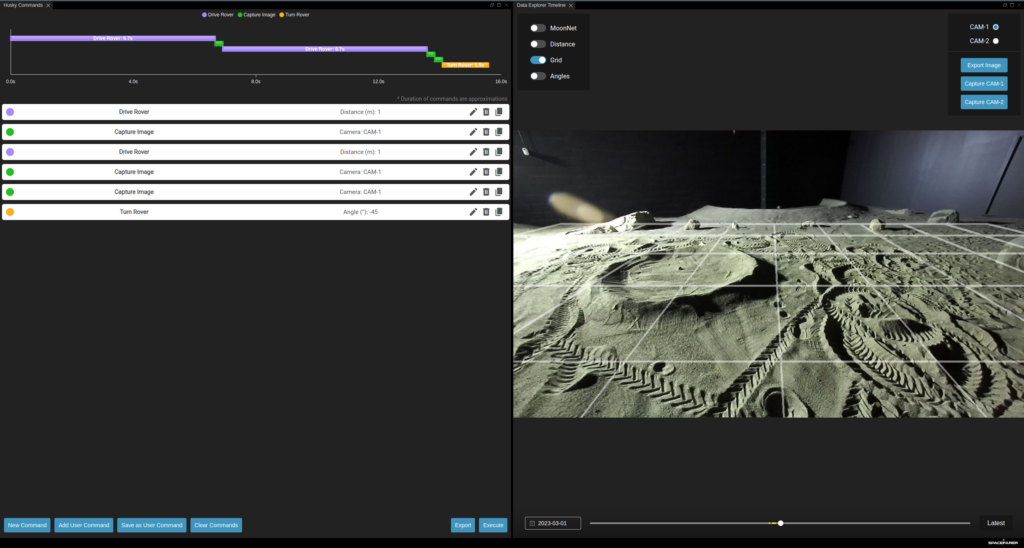1024x548 pixels.
Task: Edit the second Drive Rover command
Action: pos(473,152)
